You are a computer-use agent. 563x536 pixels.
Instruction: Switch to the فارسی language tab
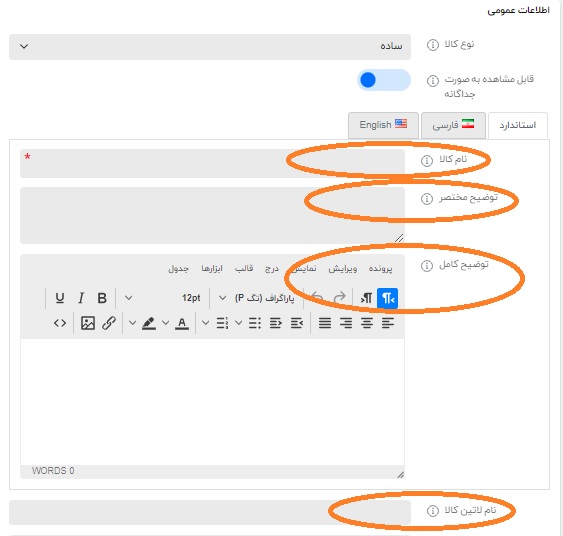(453, 125)
